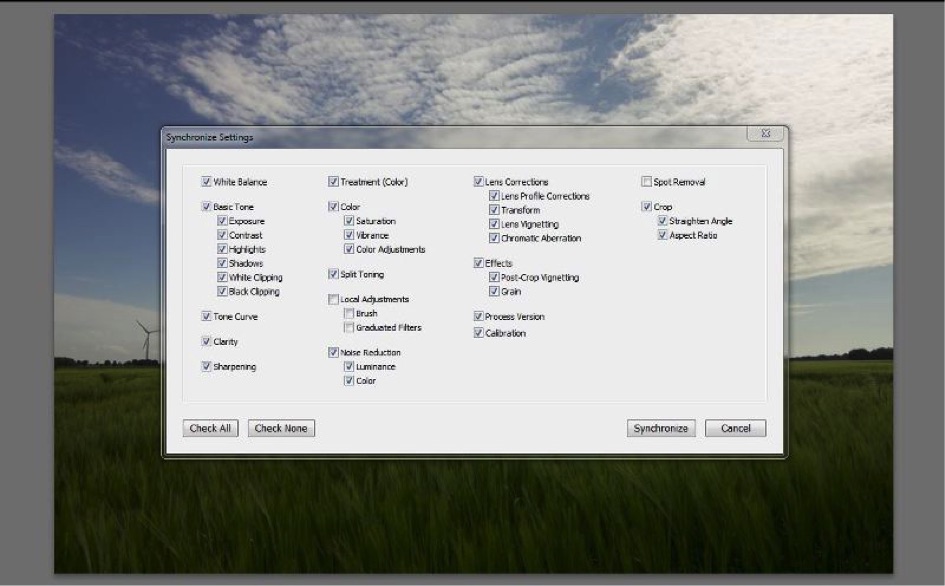
Task: Enable the Local Adjustments checkbox
Action: click(333, 299)
